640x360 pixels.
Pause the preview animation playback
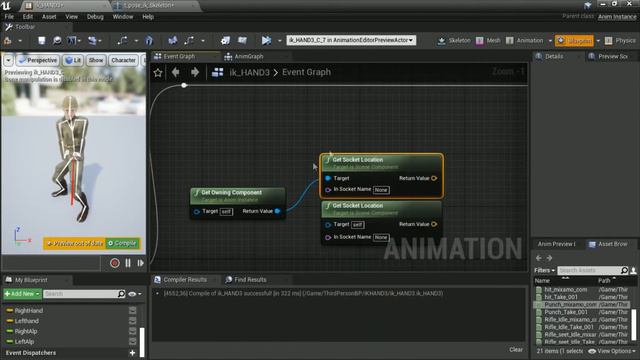[x=128, y=263]
